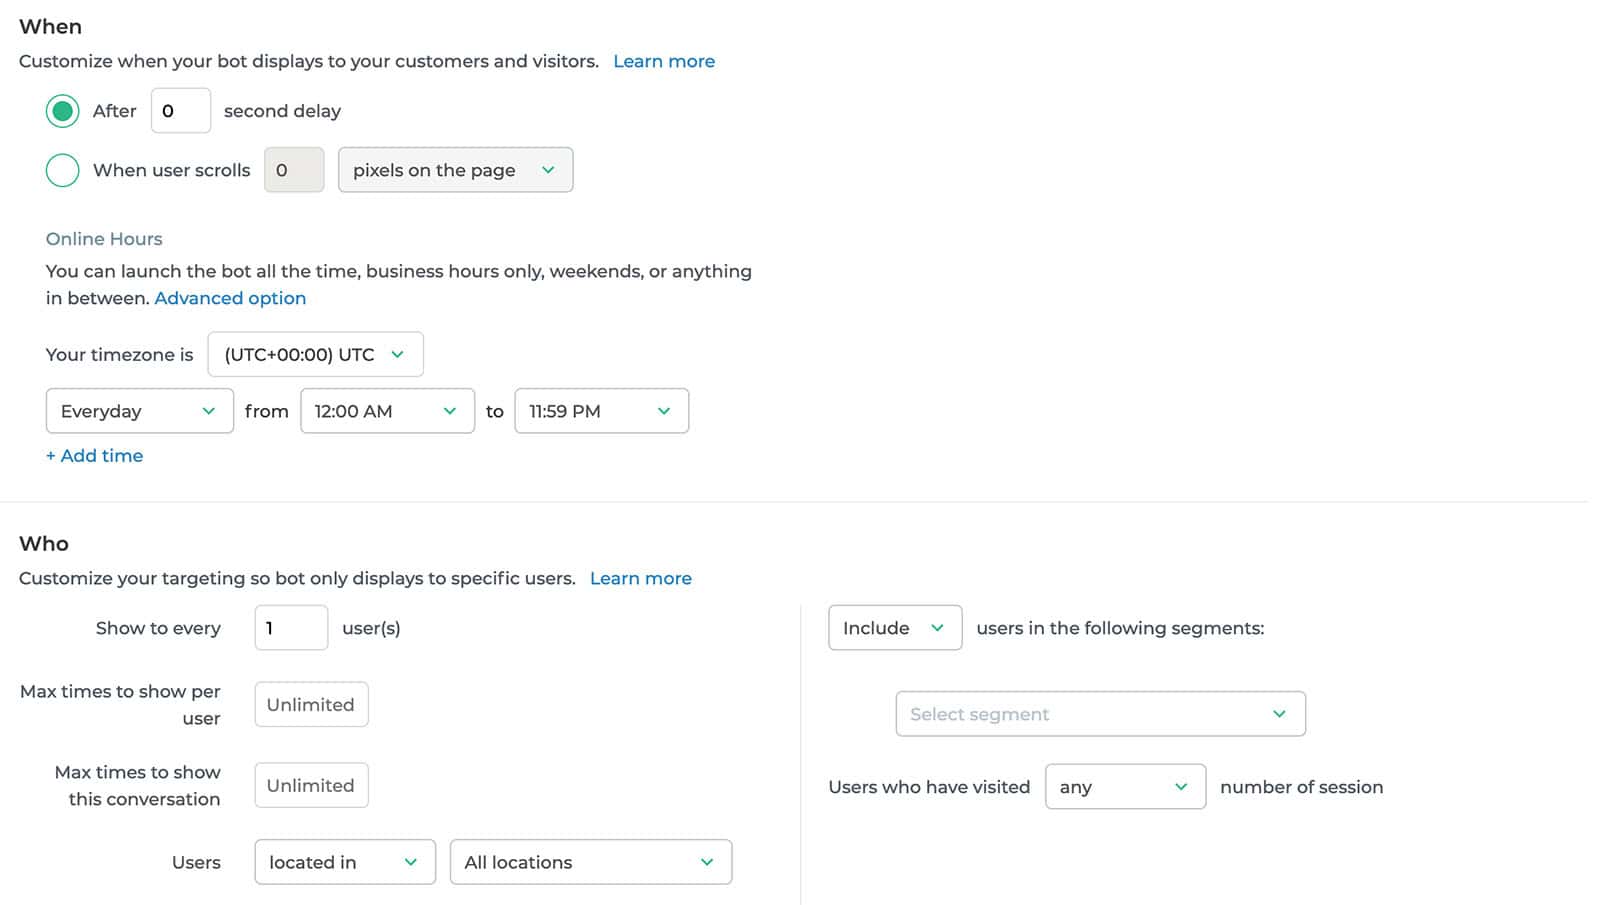
Task: Open the '12:00 AM' start time dropdown
Action: 388,411
